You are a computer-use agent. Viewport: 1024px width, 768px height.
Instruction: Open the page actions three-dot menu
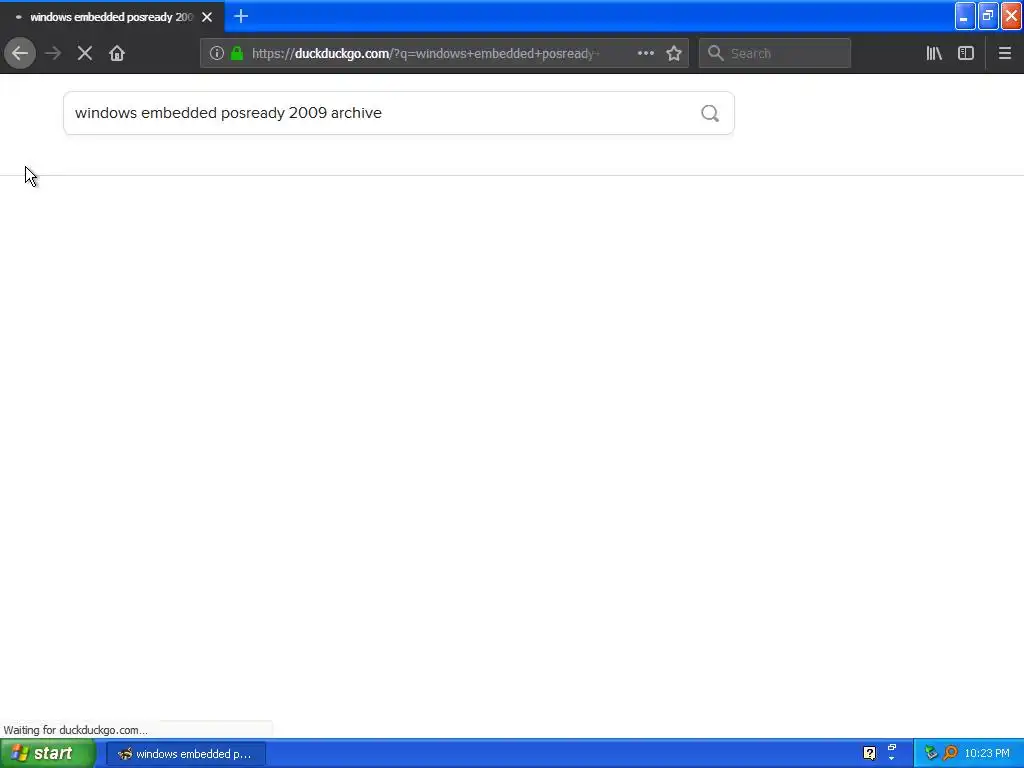coord(645,53)
